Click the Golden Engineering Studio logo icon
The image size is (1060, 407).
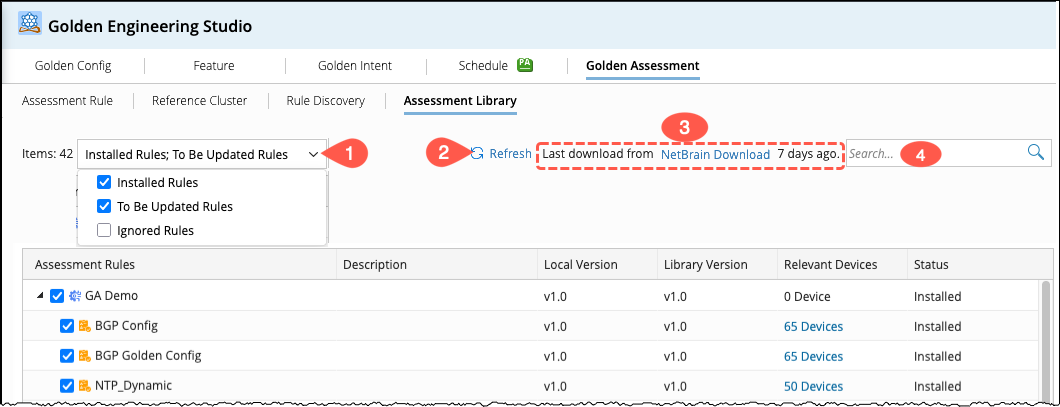(x=29, y=25)
